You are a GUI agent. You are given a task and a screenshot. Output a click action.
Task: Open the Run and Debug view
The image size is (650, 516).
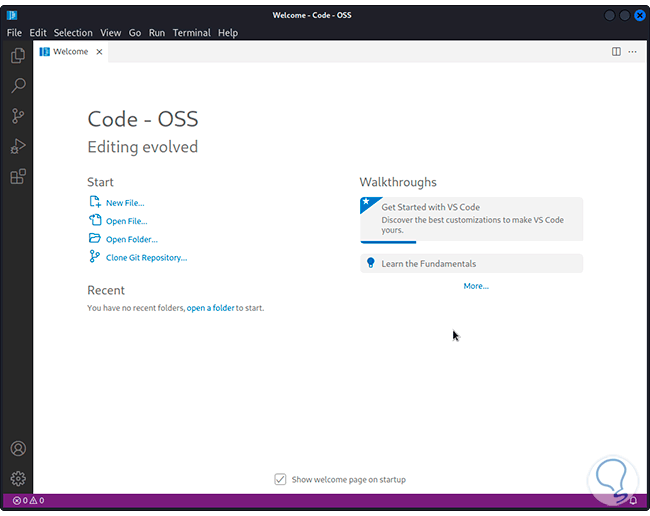point(18,146)
